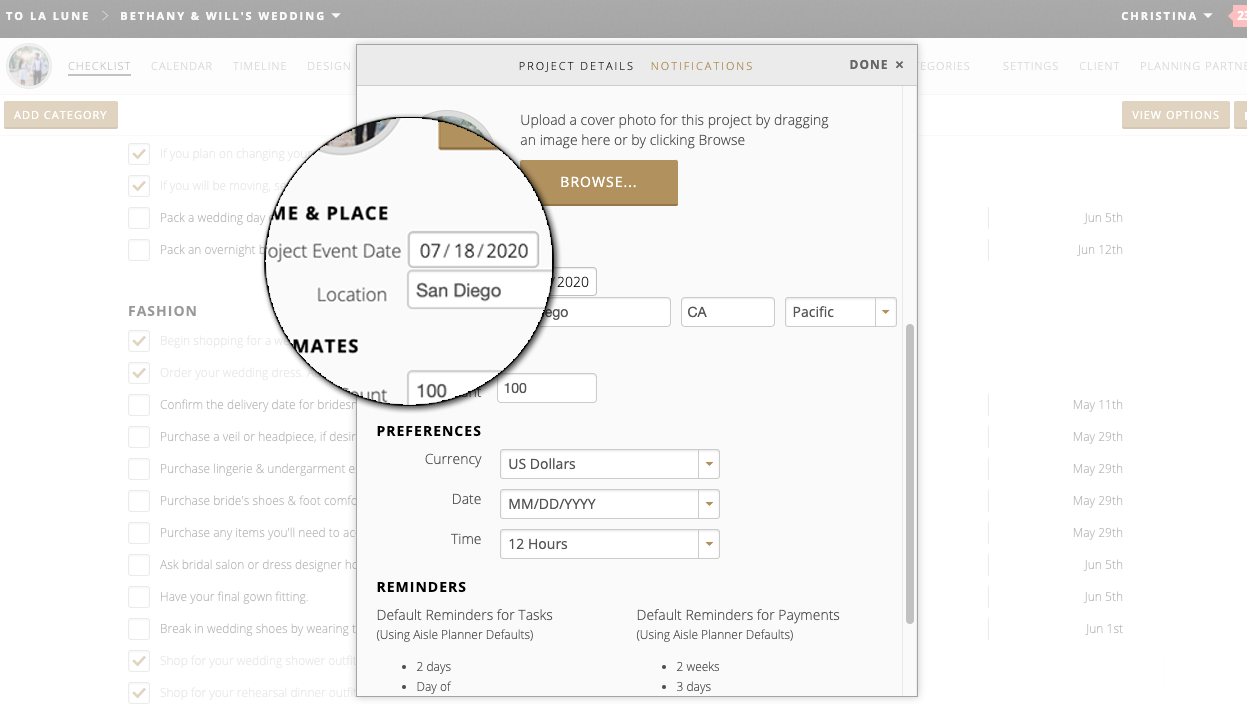Open the notifications badge in top bar
Image resolution: width=1247 pixels, height=704 pixels.
1240,16
